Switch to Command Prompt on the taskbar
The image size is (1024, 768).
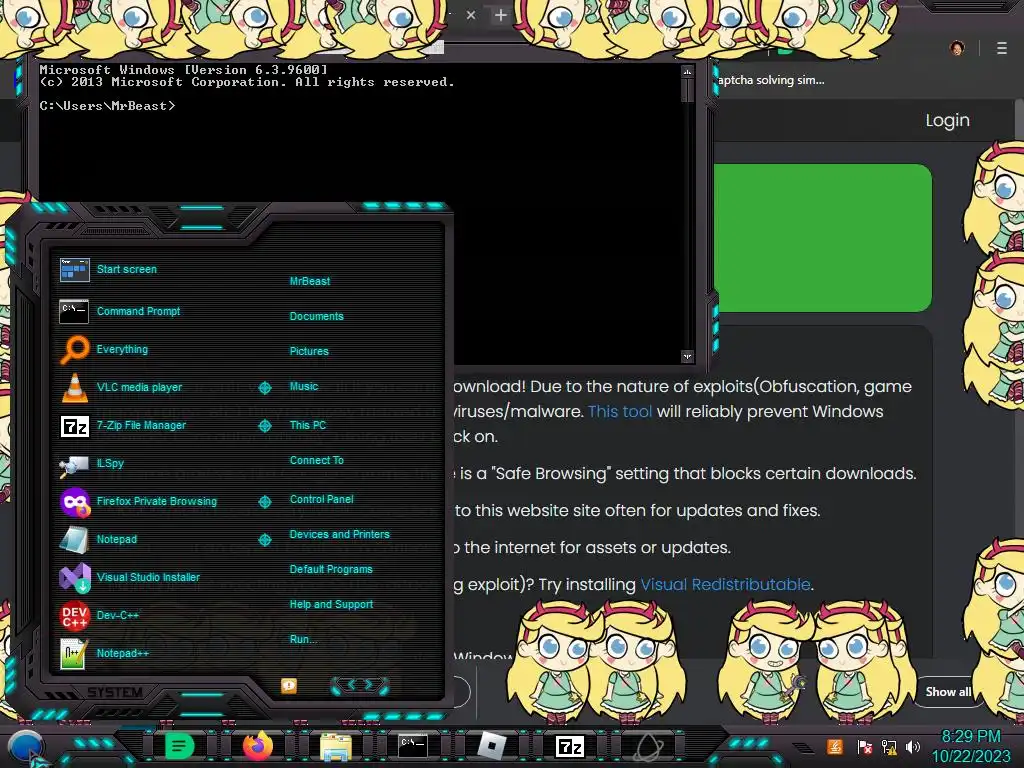[413, 746]
